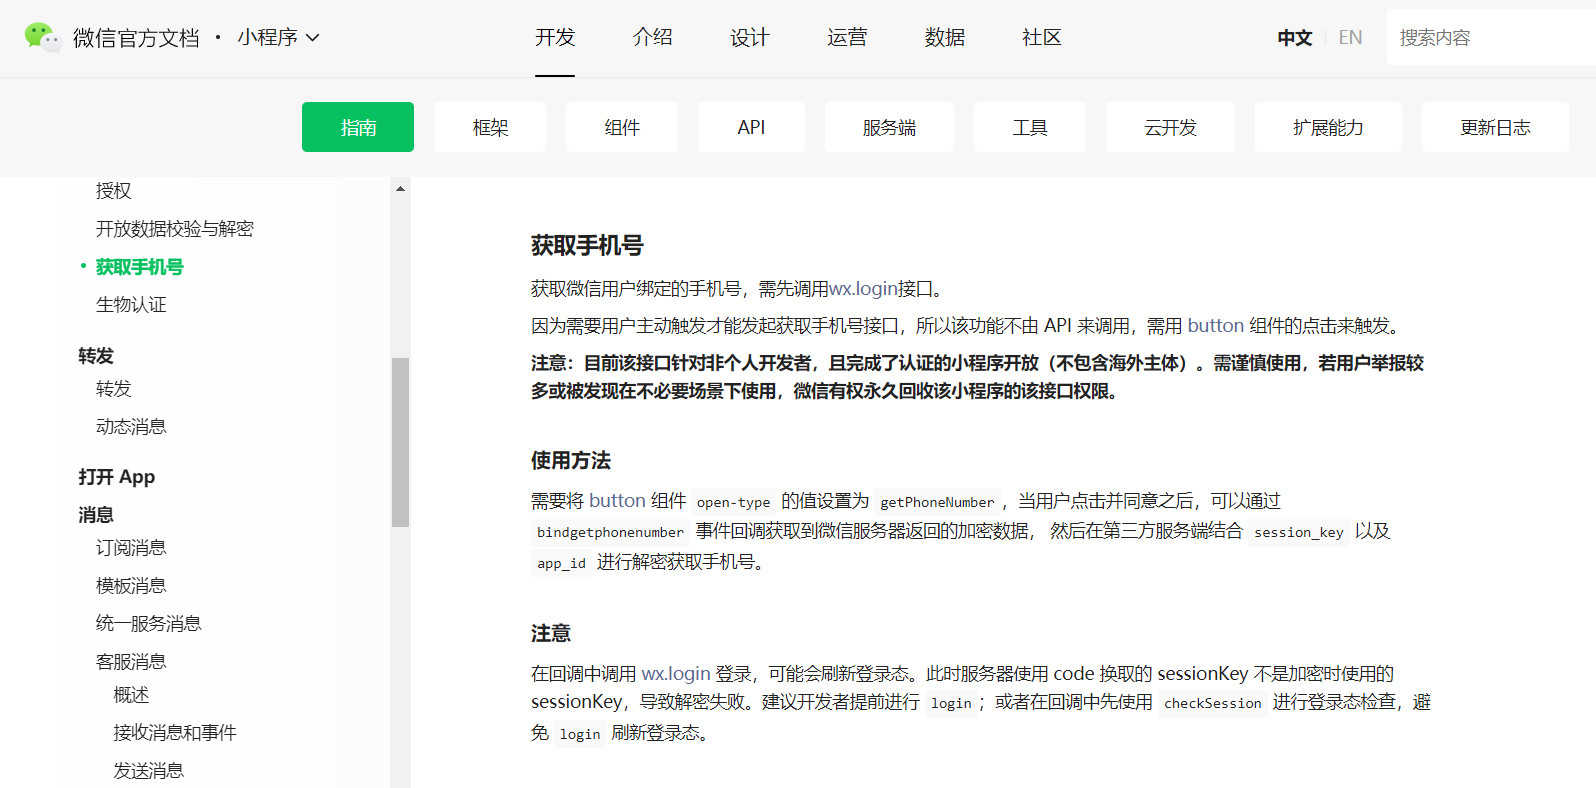Open the 微信官方文档 home link
This screenshot has height=788, width=1596.
pos(136,38)
